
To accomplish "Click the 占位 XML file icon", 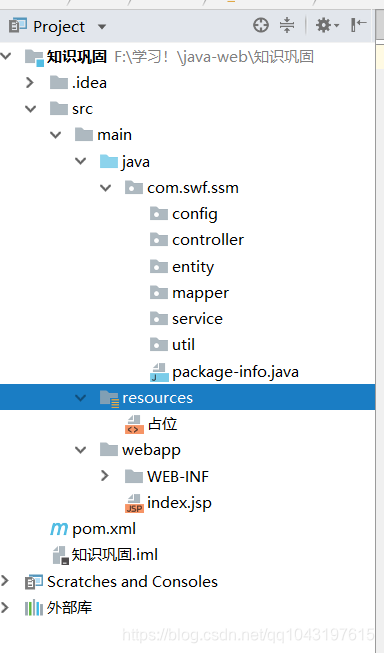I will (x=134, y=425).
